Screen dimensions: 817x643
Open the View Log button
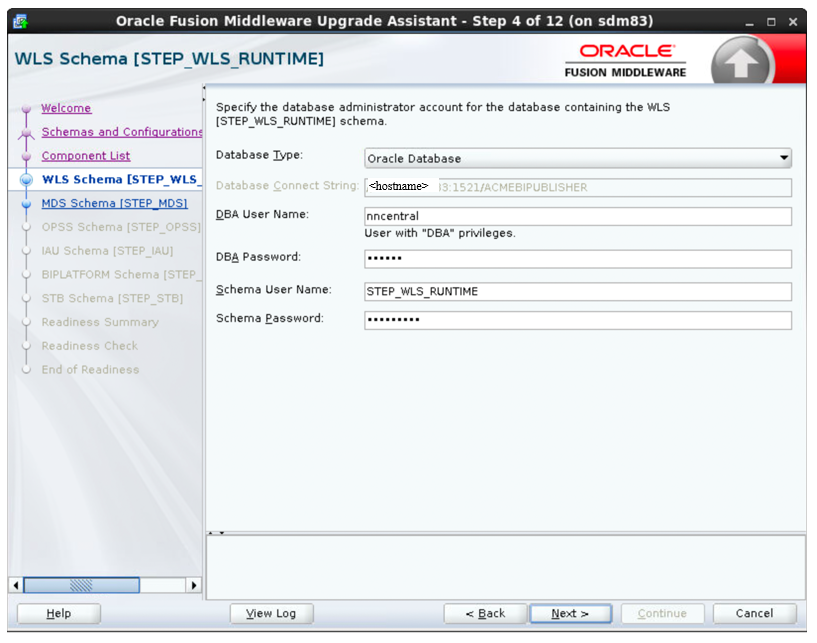coord(271,613)
